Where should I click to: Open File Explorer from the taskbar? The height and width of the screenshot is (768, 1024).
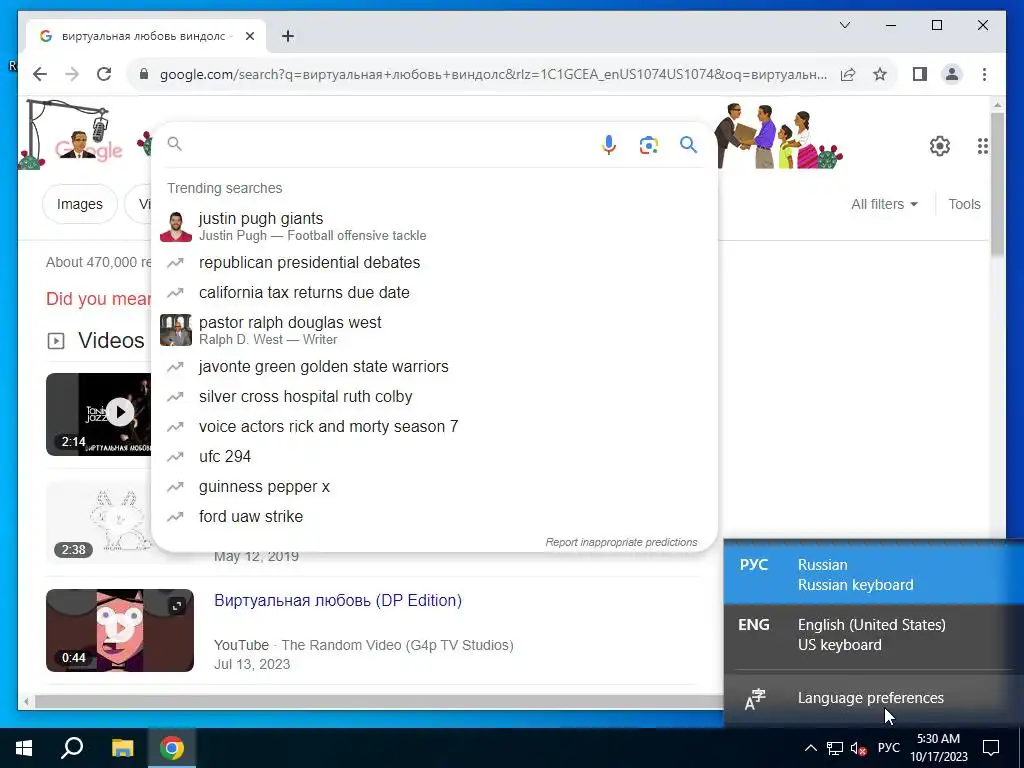tap(122, 748)
